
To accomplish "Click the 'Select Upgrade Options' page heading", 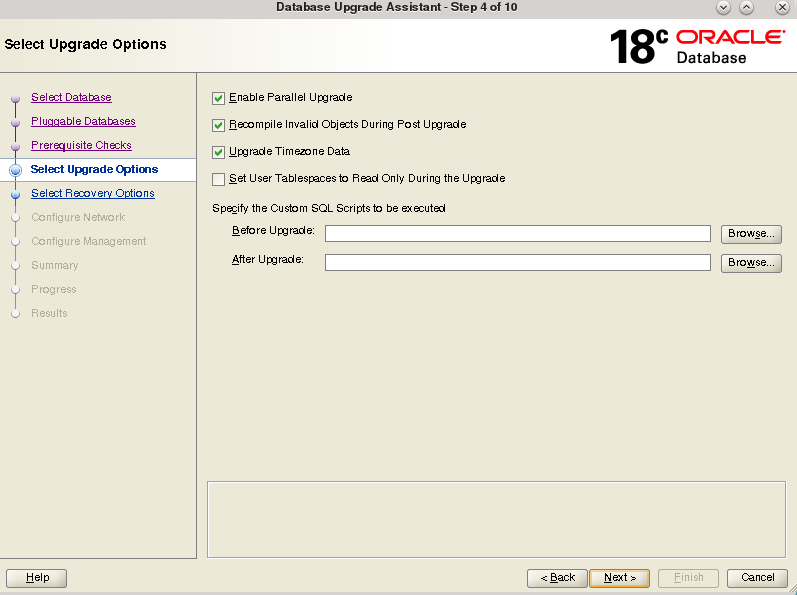I will coord(85,44).
